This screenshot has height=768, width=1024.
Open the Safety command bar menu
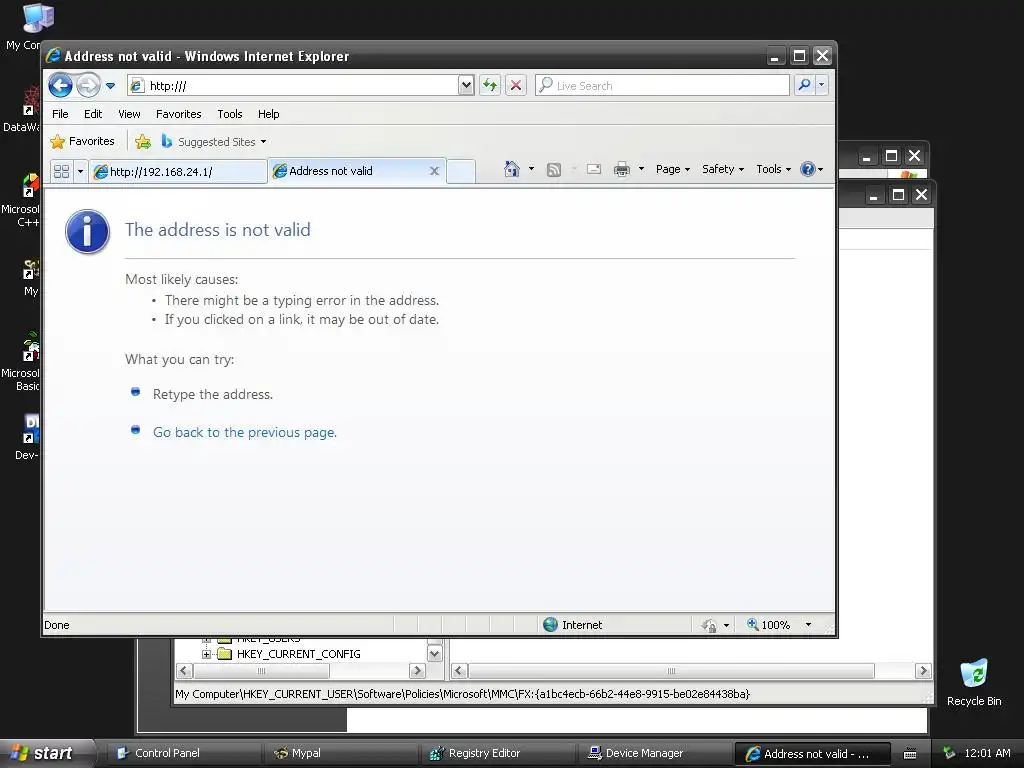click(723, 169)
